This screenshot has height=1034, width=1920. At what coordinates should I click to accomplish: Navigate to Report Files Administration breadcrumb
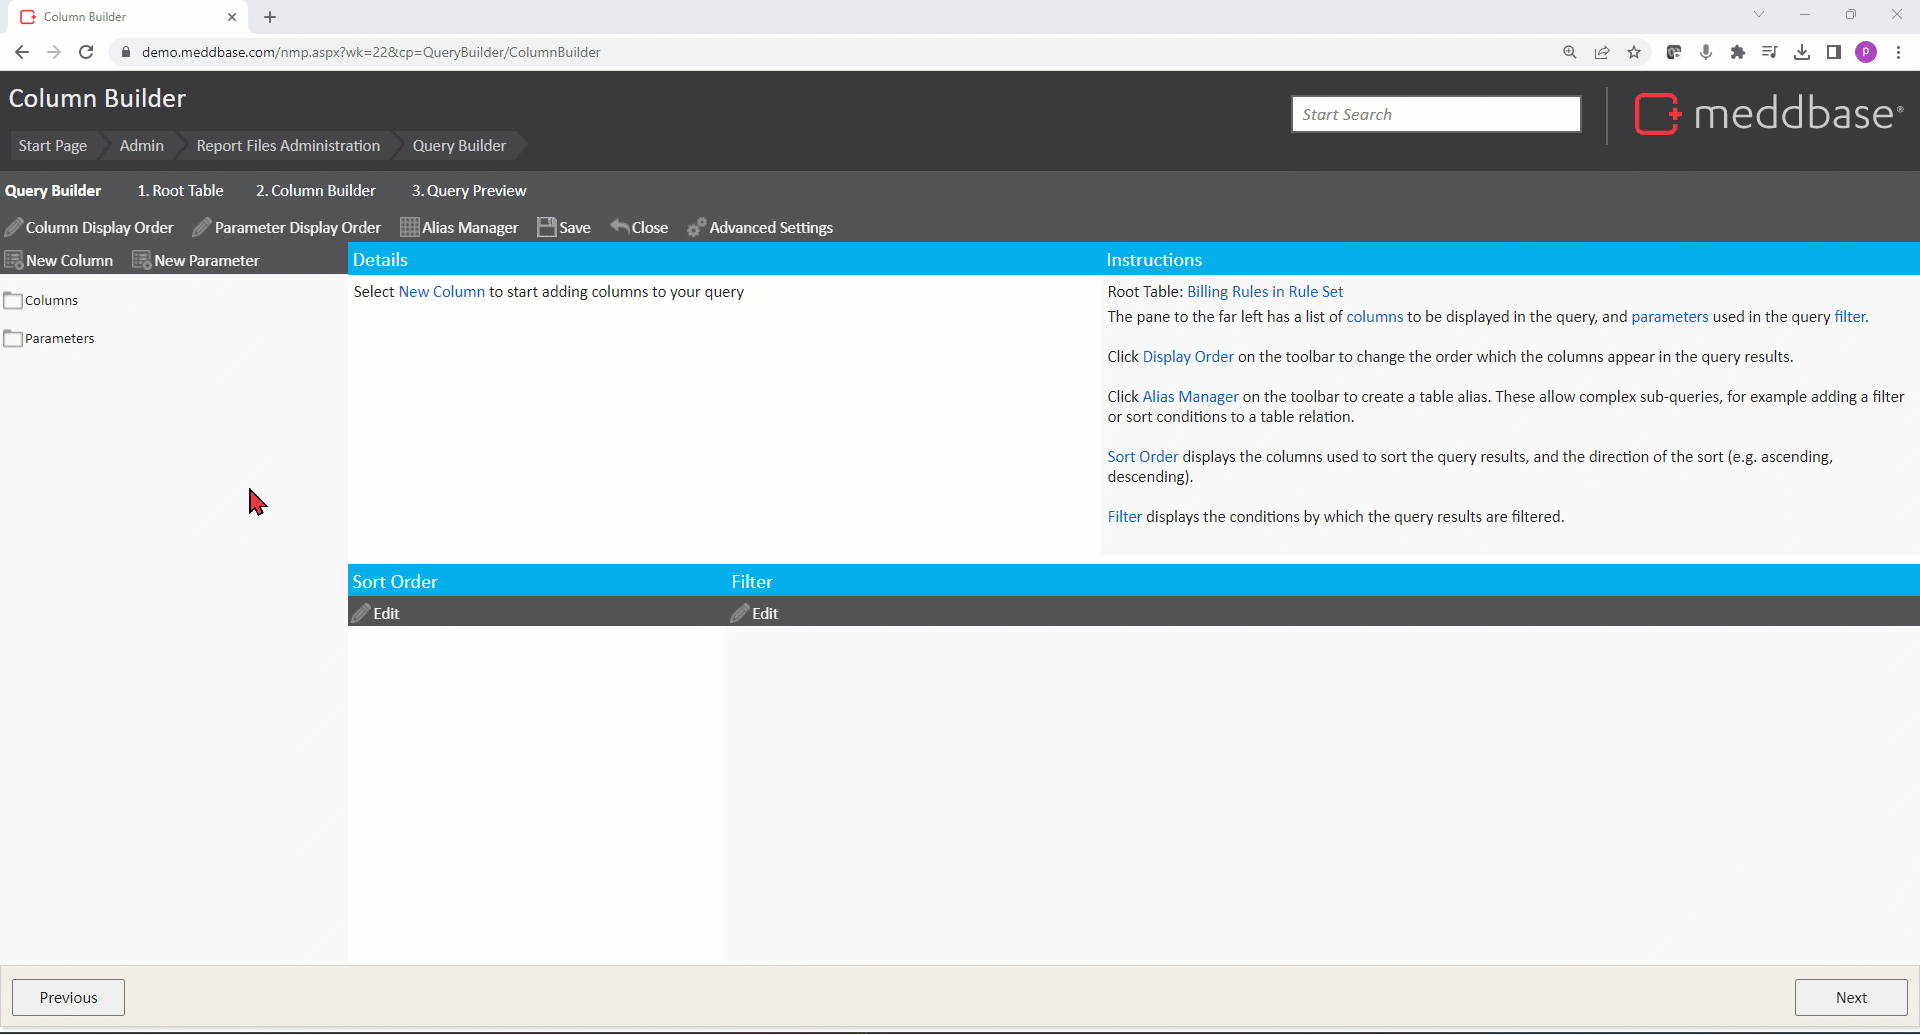[x=288, y=146]
